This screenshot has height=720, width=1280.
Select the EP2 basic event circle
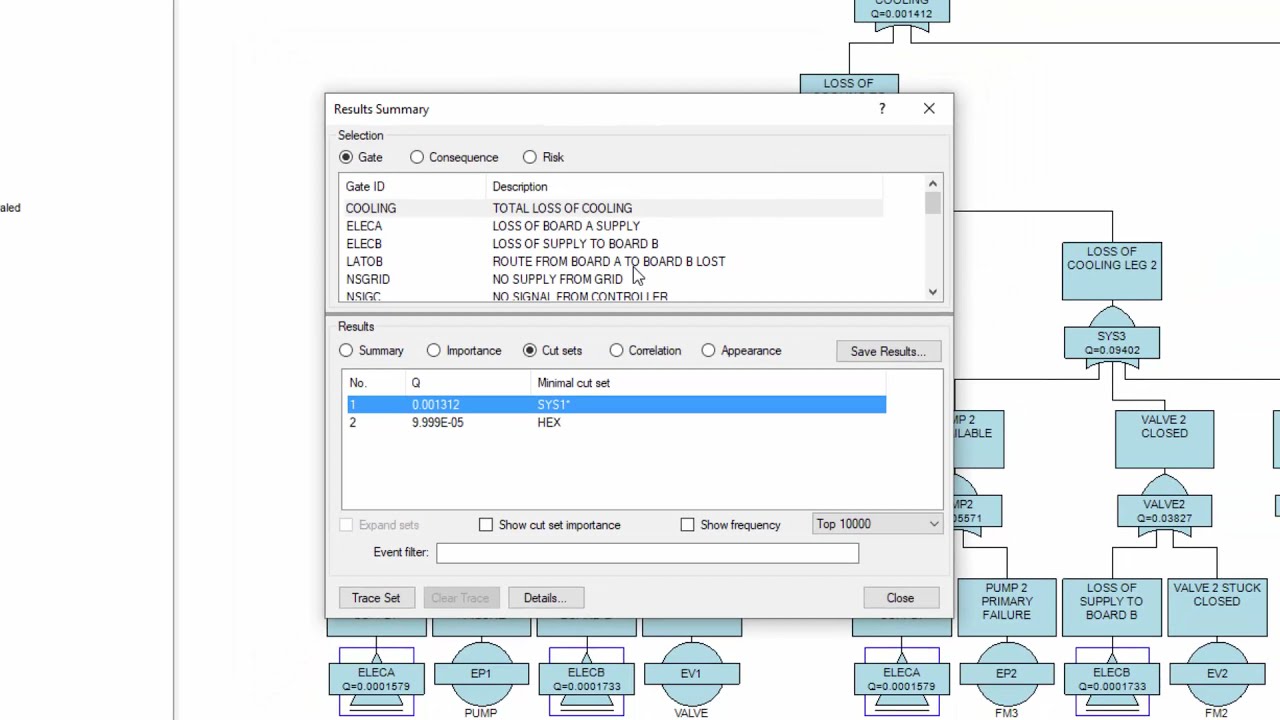tap(1006, 675)
